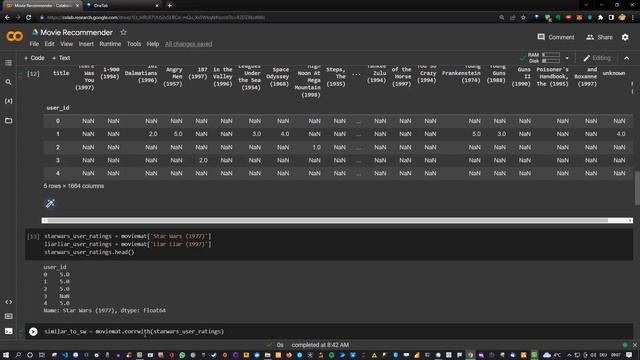Open the command palette sidebar icon
The width and height of the screenshot is (640, 360).
(8, 316)
